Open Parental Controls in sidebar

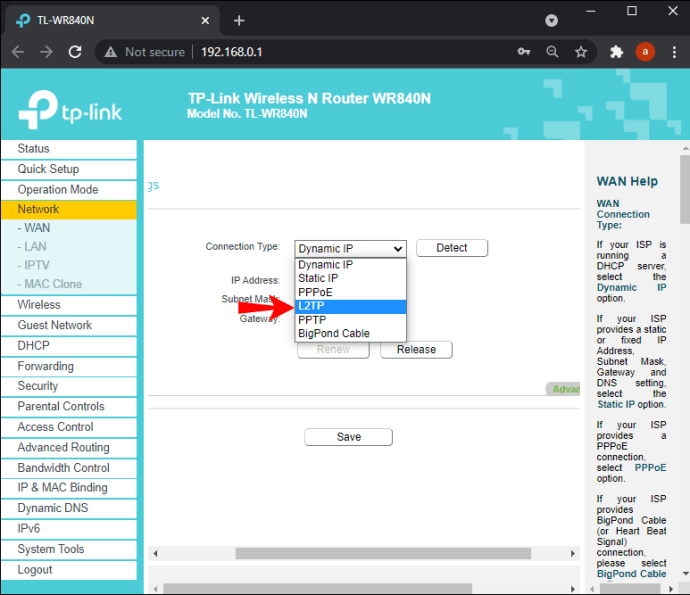(x=69, y=407)
